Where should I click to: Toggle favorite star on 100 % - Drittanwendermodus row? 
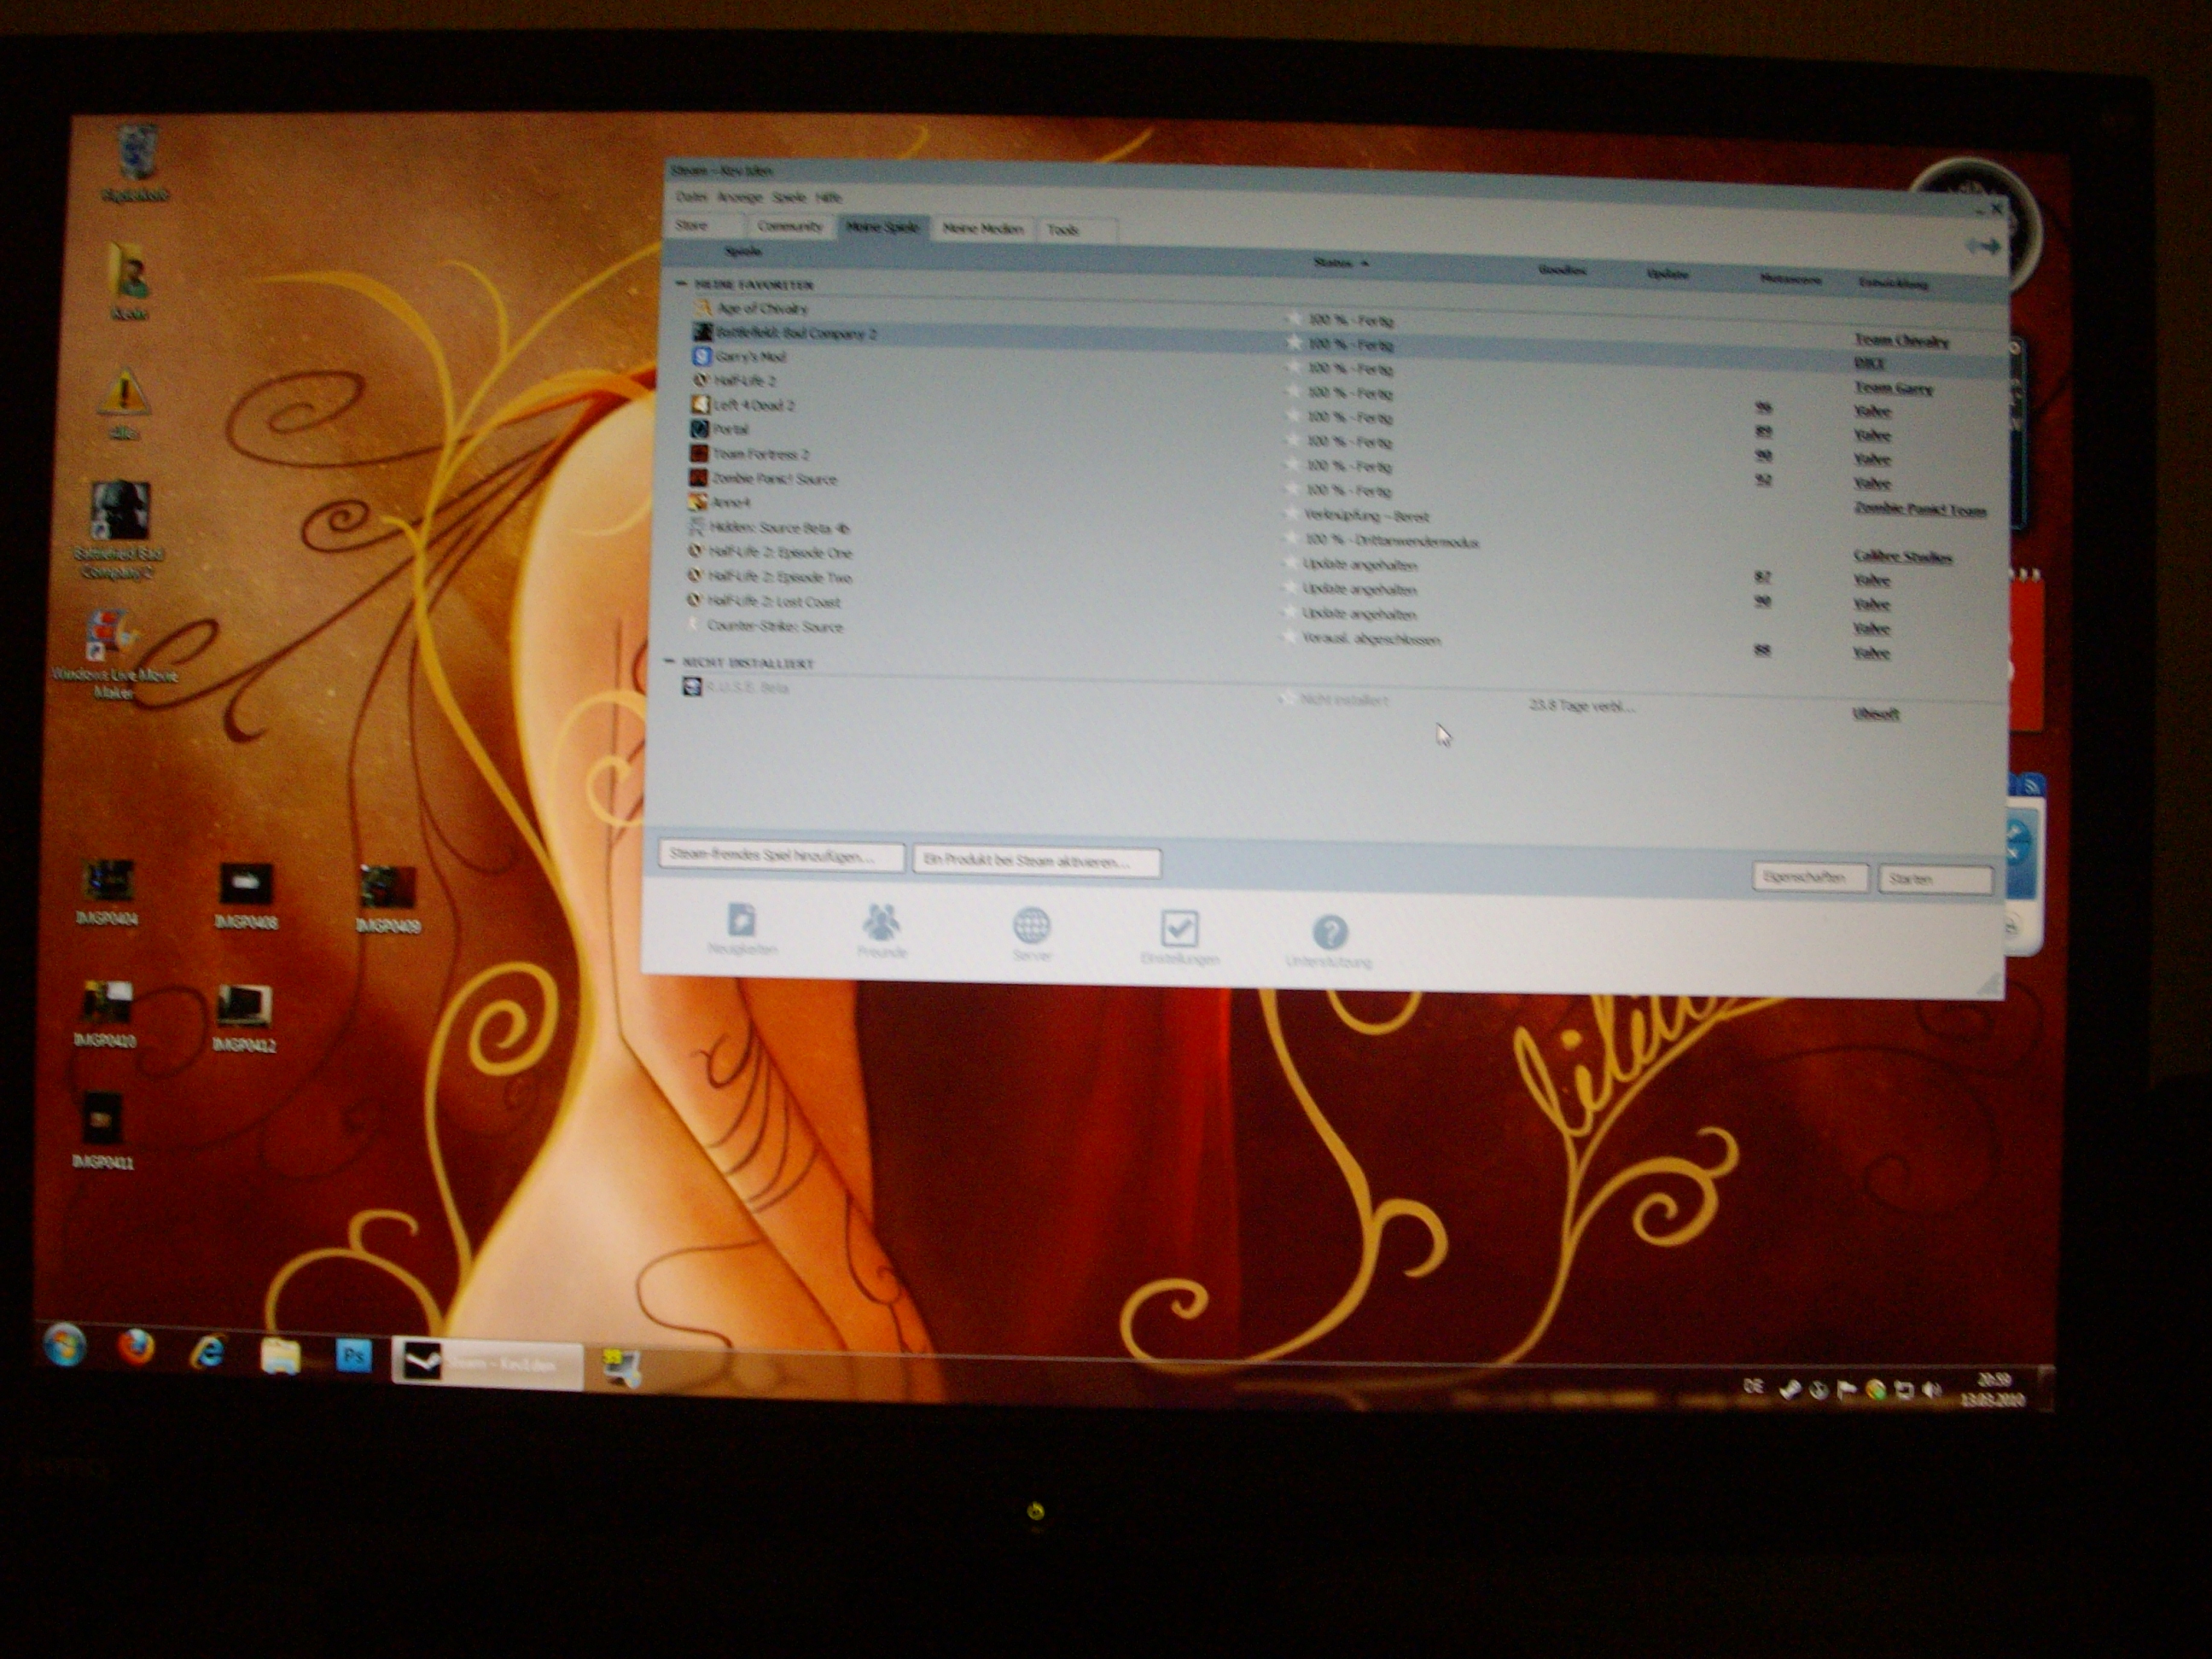pos(1290,538)
